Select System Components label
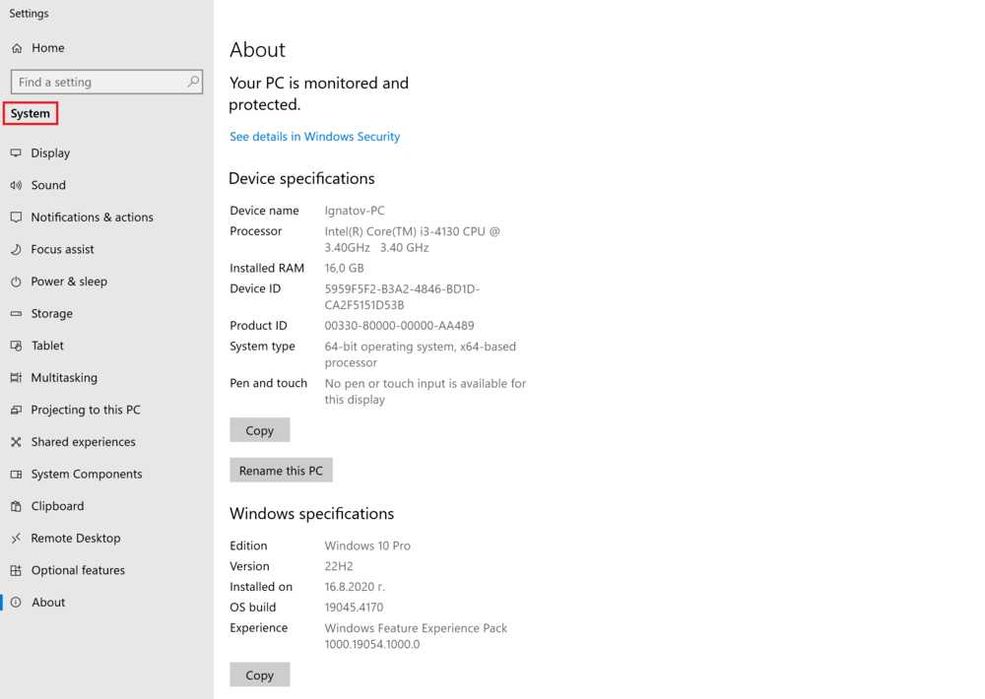Viewport: 985px width, 699px height. [x=87, y=474]
